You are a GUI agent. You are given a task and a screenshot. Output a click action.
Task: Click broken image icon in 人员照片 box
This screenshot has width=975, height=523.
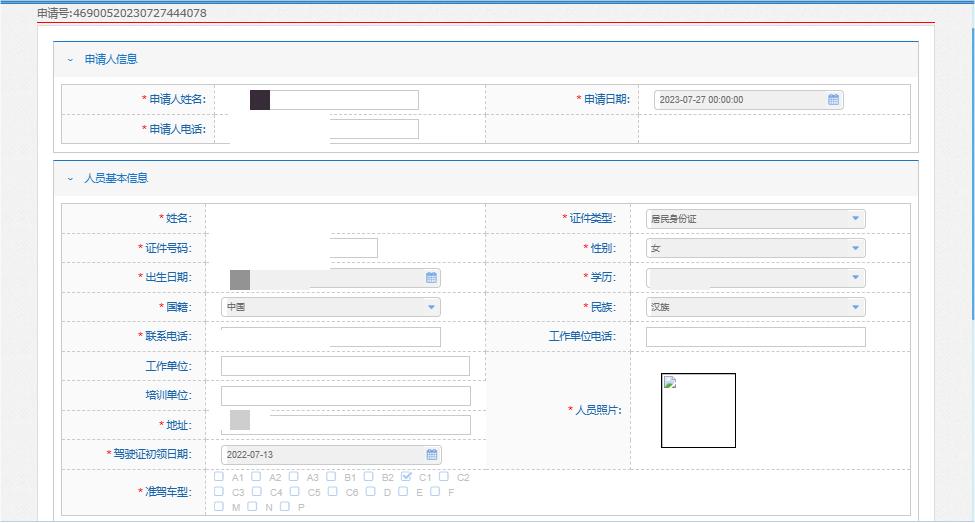(x=671, y=382)
